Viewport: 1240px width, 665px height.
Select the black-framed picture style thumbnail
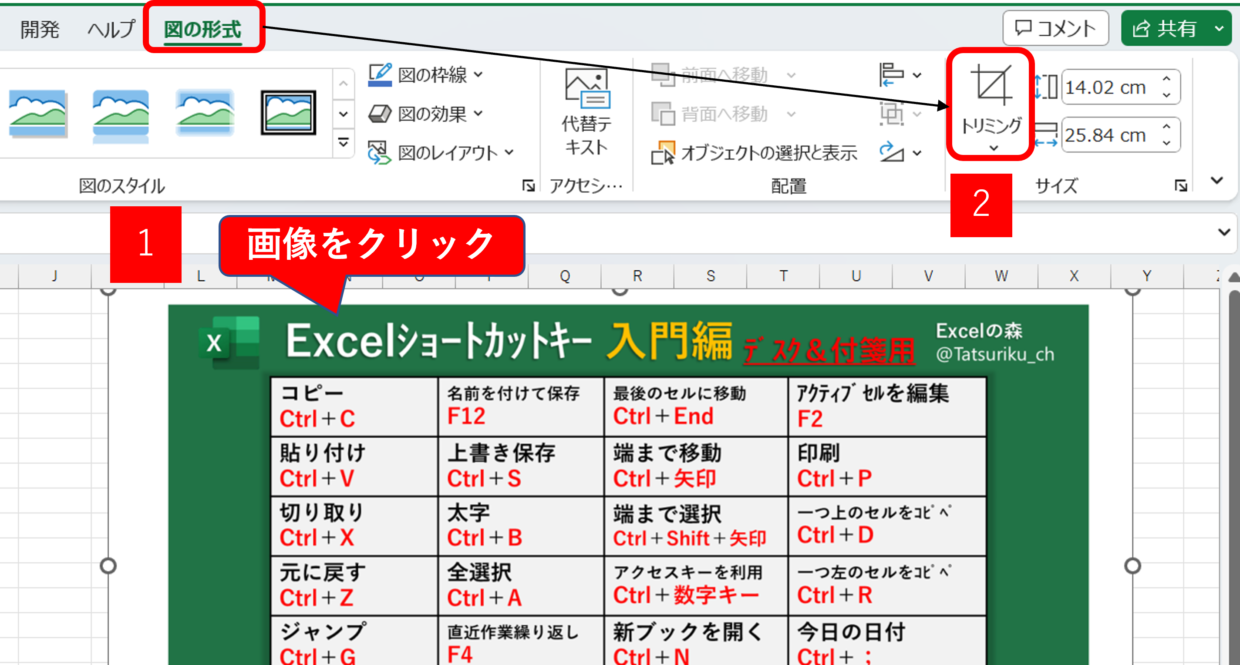(288, 113)
